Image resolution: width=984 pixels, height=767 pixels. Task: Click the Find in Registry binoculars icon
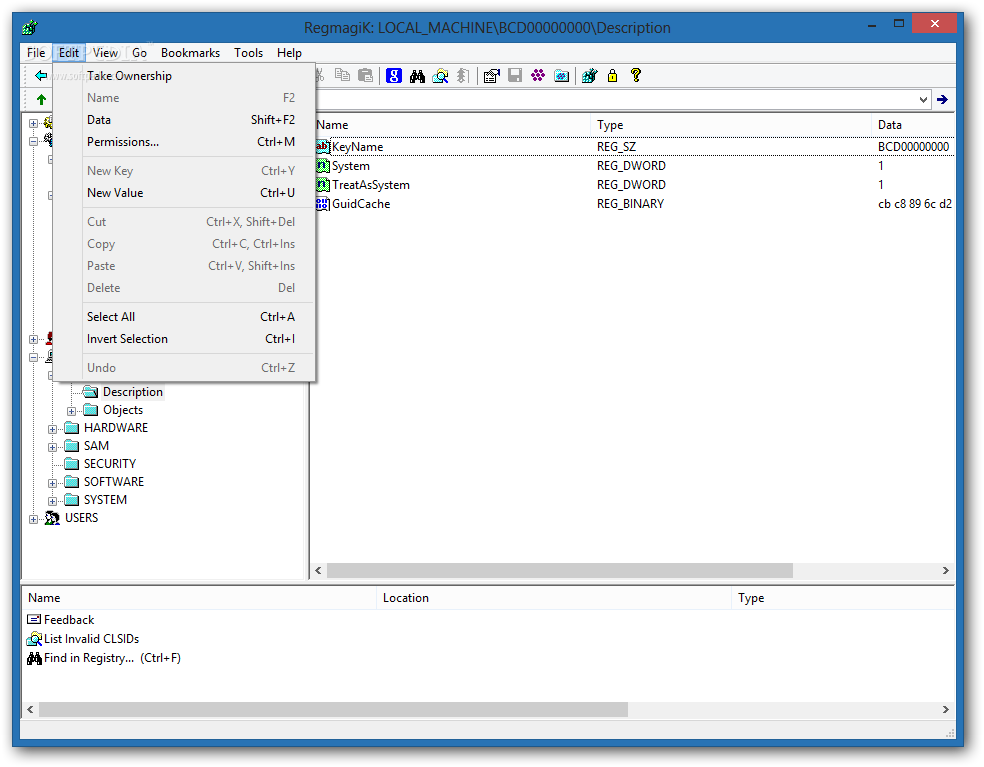pos(34,658)
